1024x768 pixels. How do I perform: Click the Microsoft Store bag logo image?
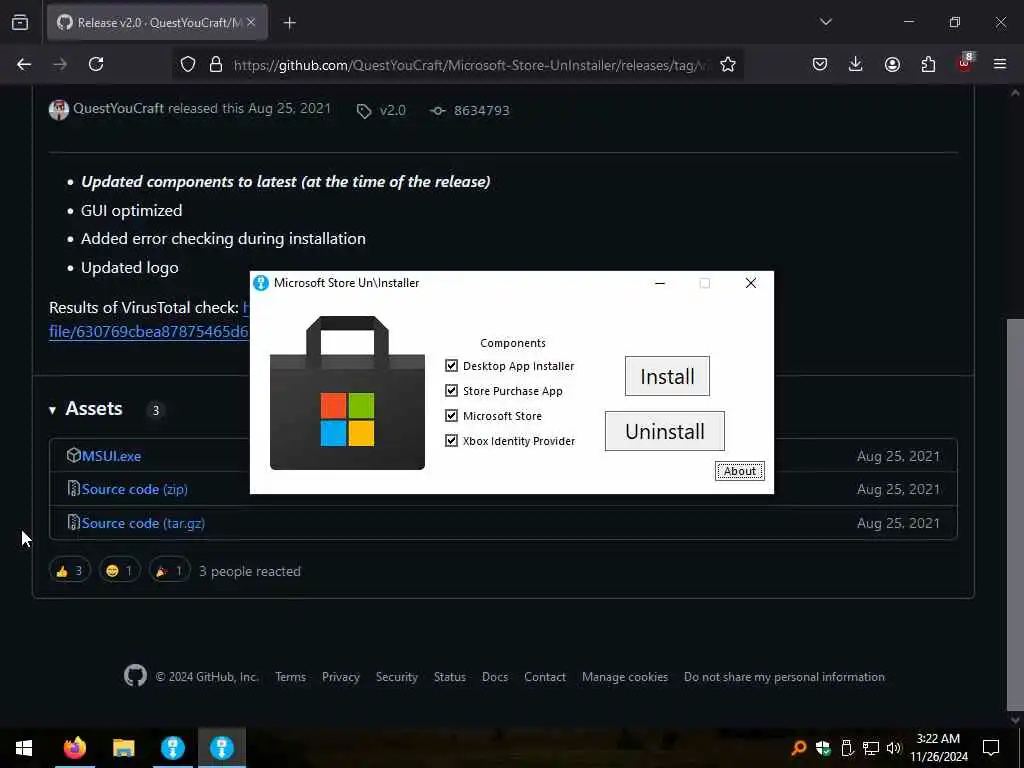pyautogui.click(x=347, y=392)
